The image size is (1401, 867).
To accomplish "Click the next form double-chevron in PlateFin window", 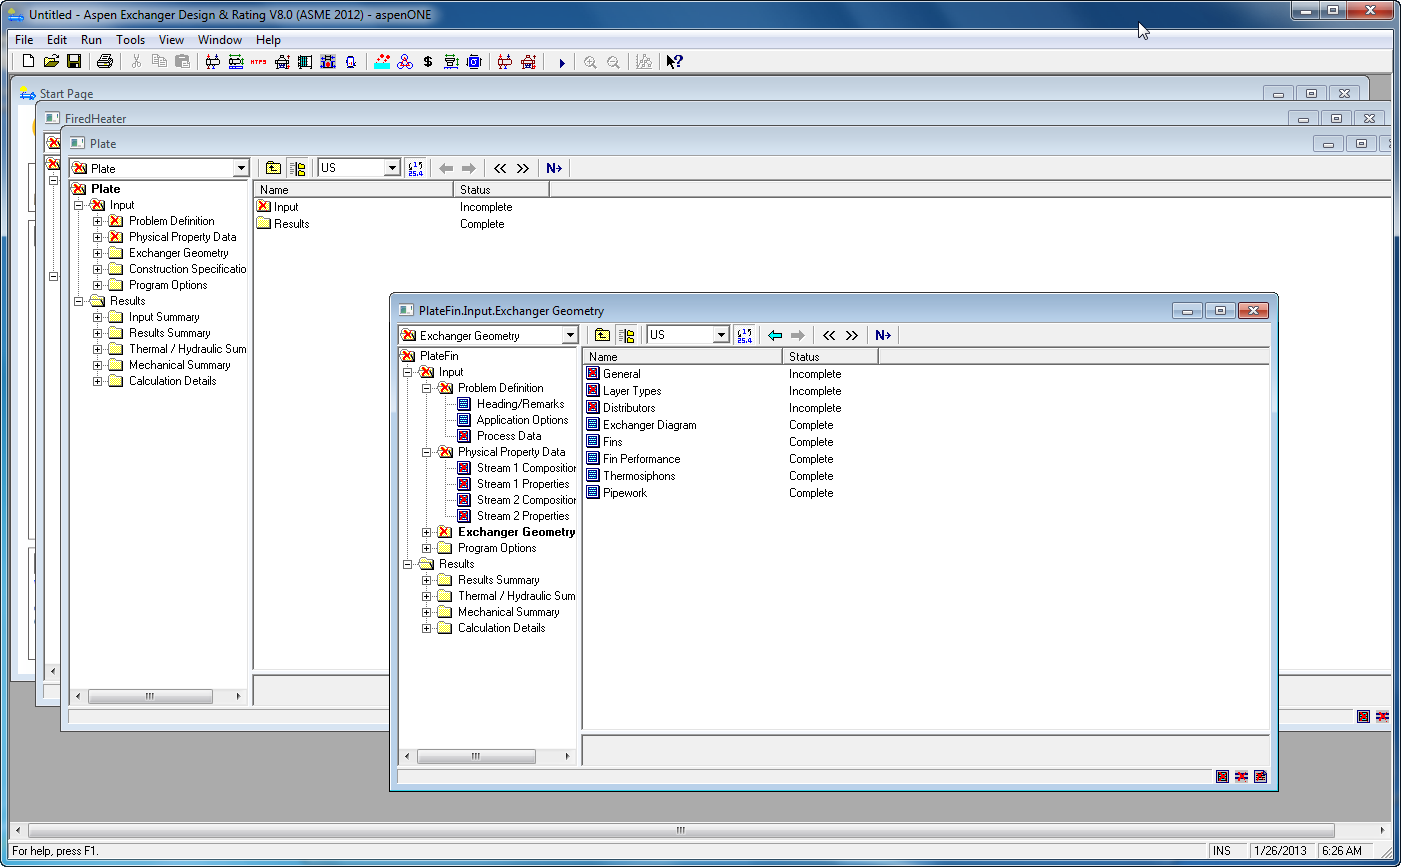I will click(852, 335).
